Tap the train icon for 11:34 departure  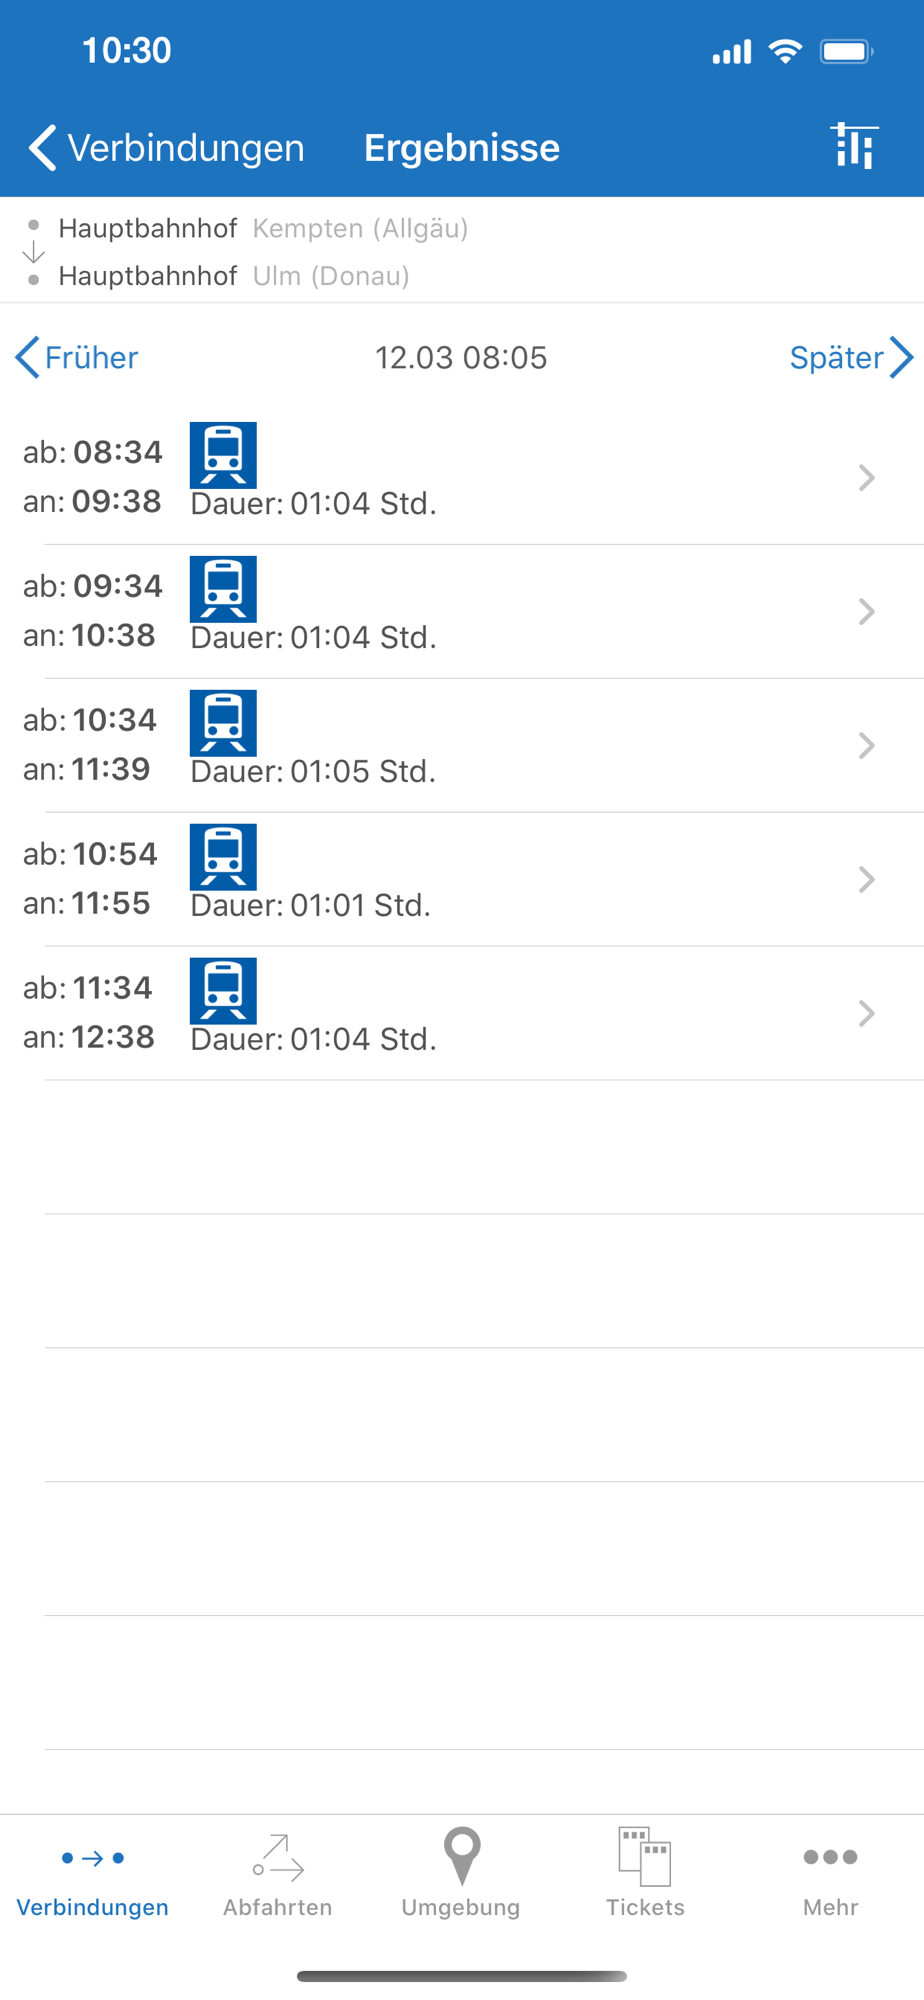(223, 991)
